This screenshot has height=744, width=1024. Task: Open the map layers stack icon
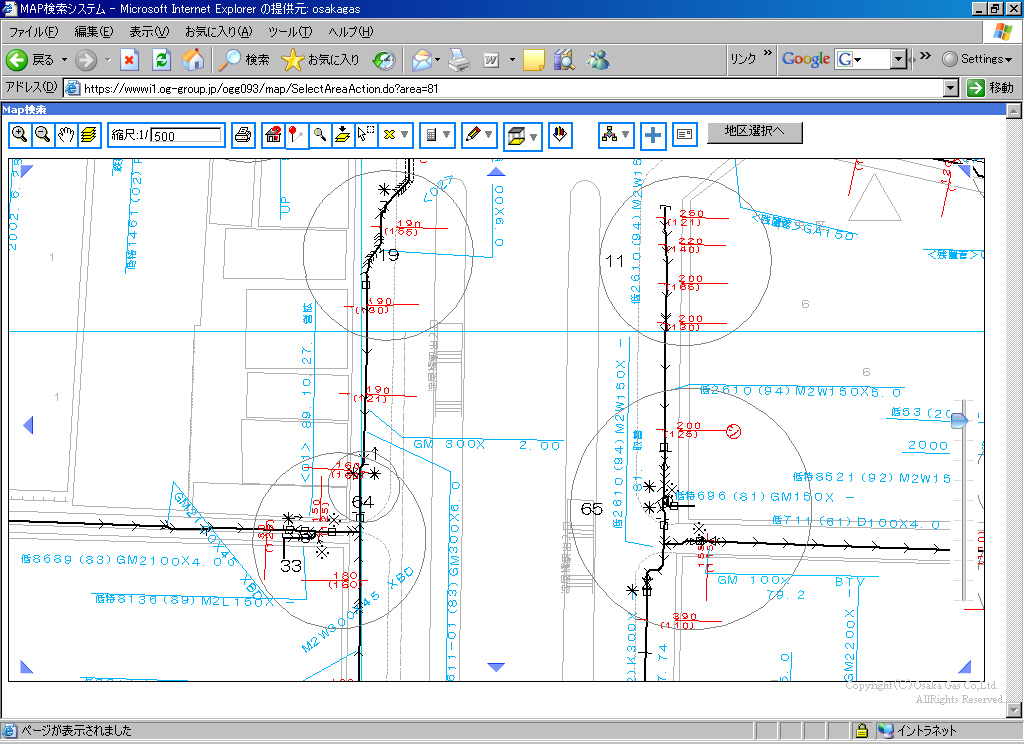(x=90, y=135)
